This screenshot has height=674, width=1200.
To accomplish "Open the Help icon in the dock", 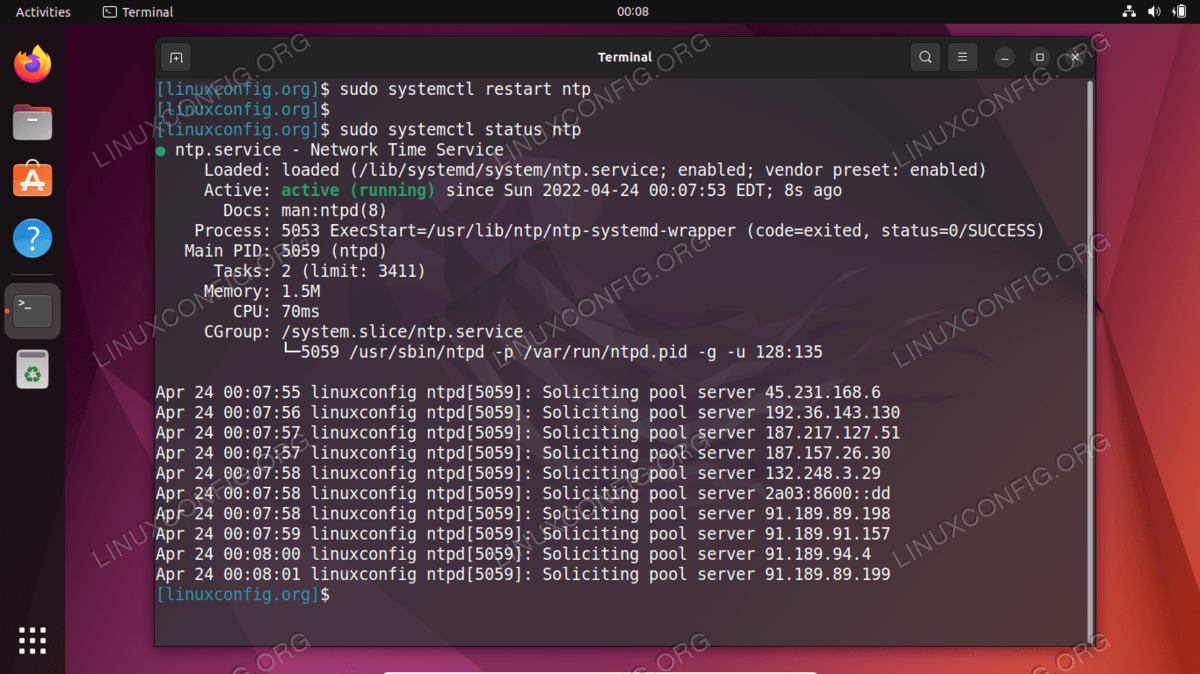I will [x=32, y=239].
